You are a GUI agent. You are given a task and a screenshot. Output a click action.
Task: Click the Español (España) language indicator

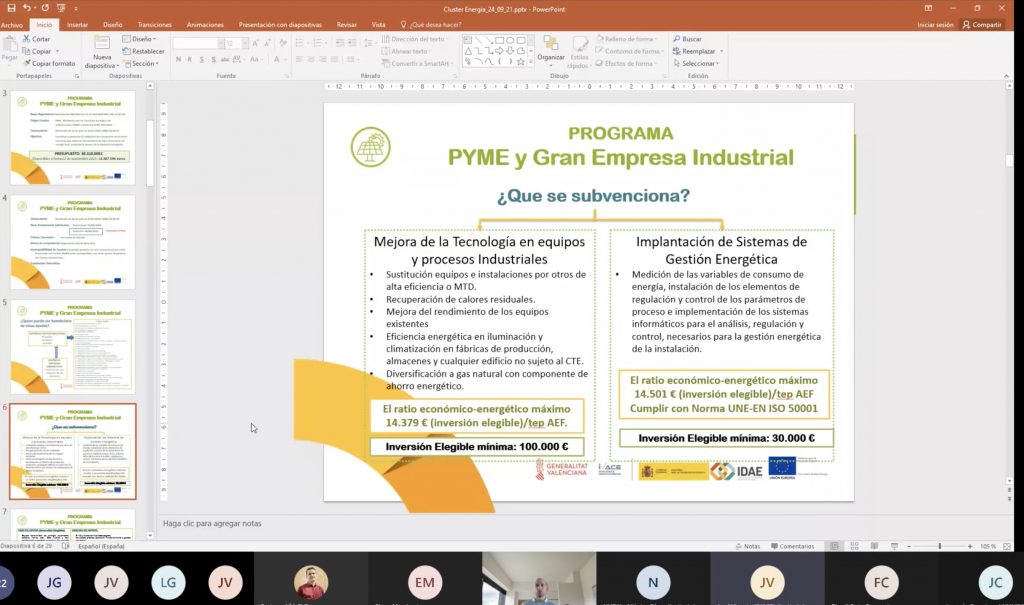pyautogui.click(x=101, y=546)
